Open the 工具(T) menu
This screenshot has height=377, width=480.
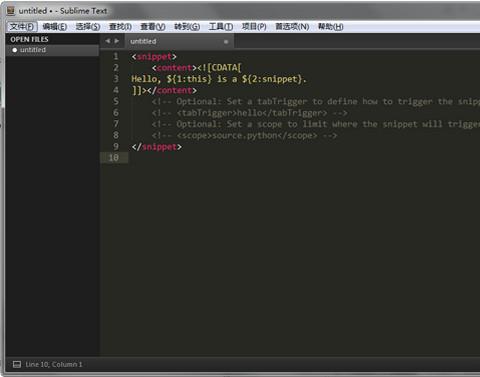coord(221,27)
